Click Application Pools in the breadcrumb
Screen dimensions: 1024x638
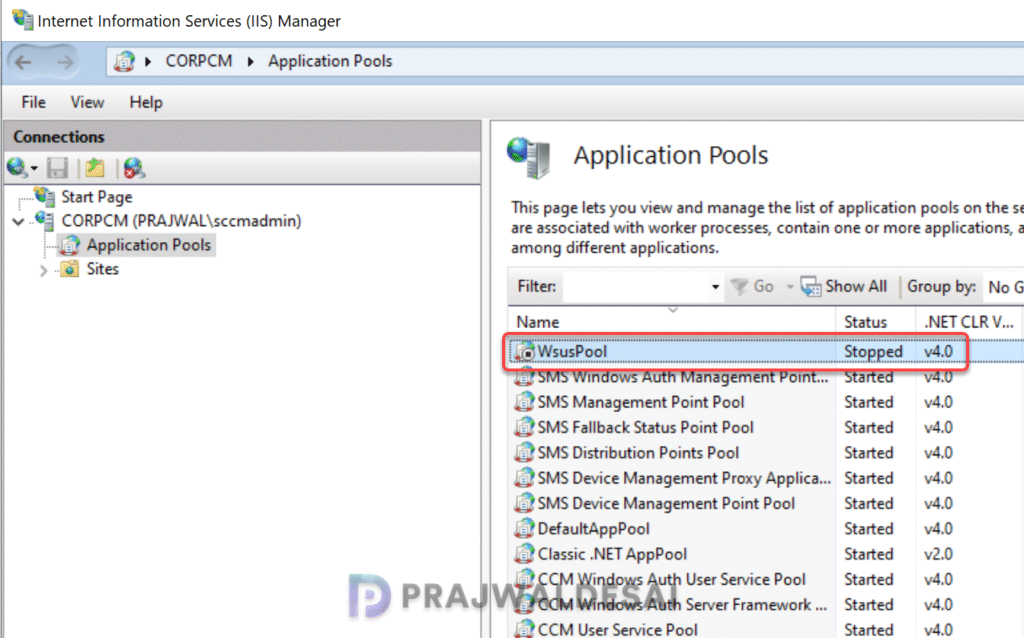click(x=330, y=61)
